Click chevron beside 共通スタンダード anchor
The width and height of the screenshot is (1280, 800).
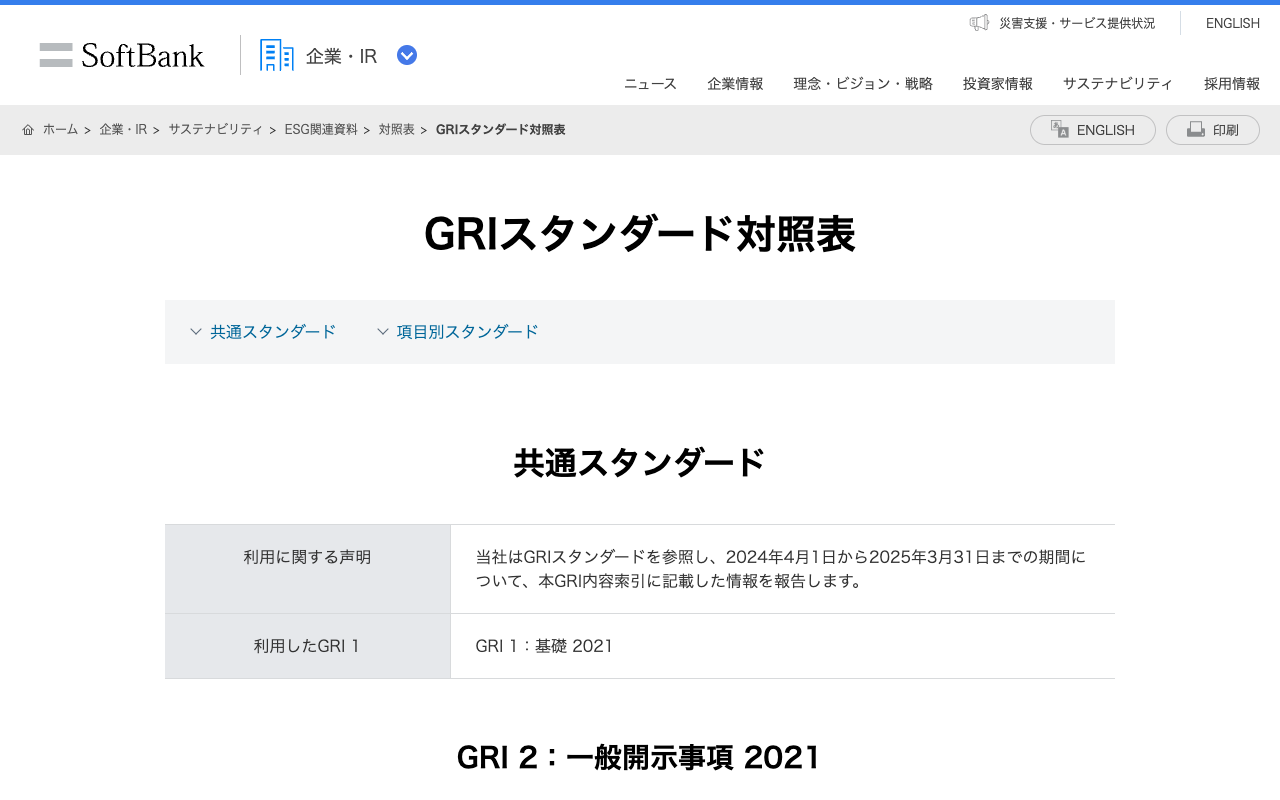click(x=196, y=332)
